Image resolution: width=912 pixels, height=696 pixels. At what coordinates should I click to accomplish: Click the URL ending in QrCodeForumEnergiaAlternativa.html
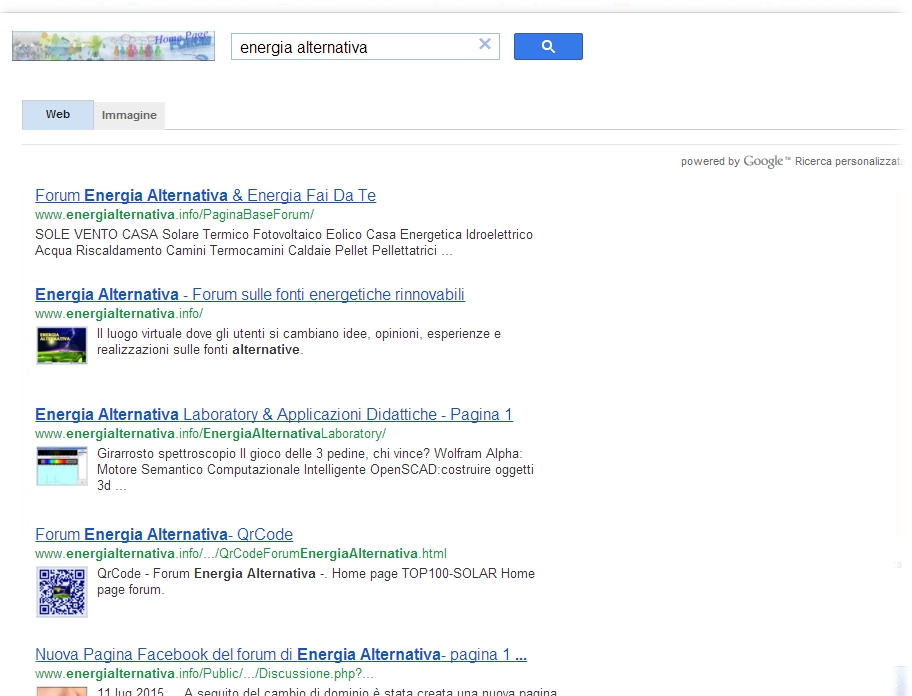(241, 554)
